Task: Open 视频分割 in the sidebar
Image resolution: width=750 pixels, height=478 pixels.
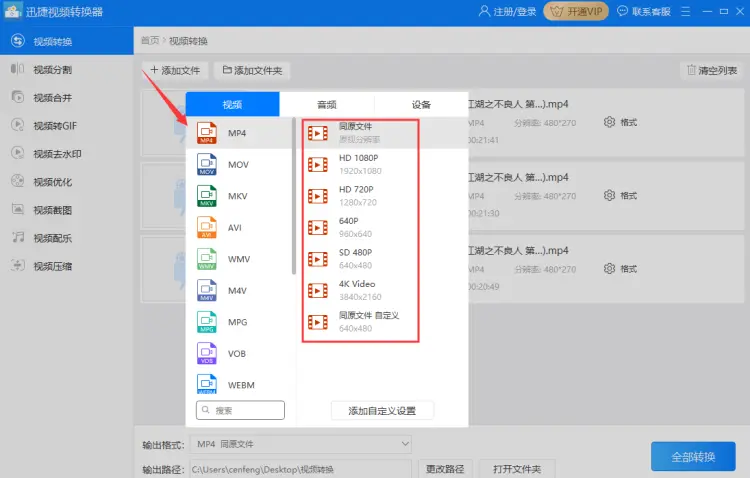Action: pos(66,70)
